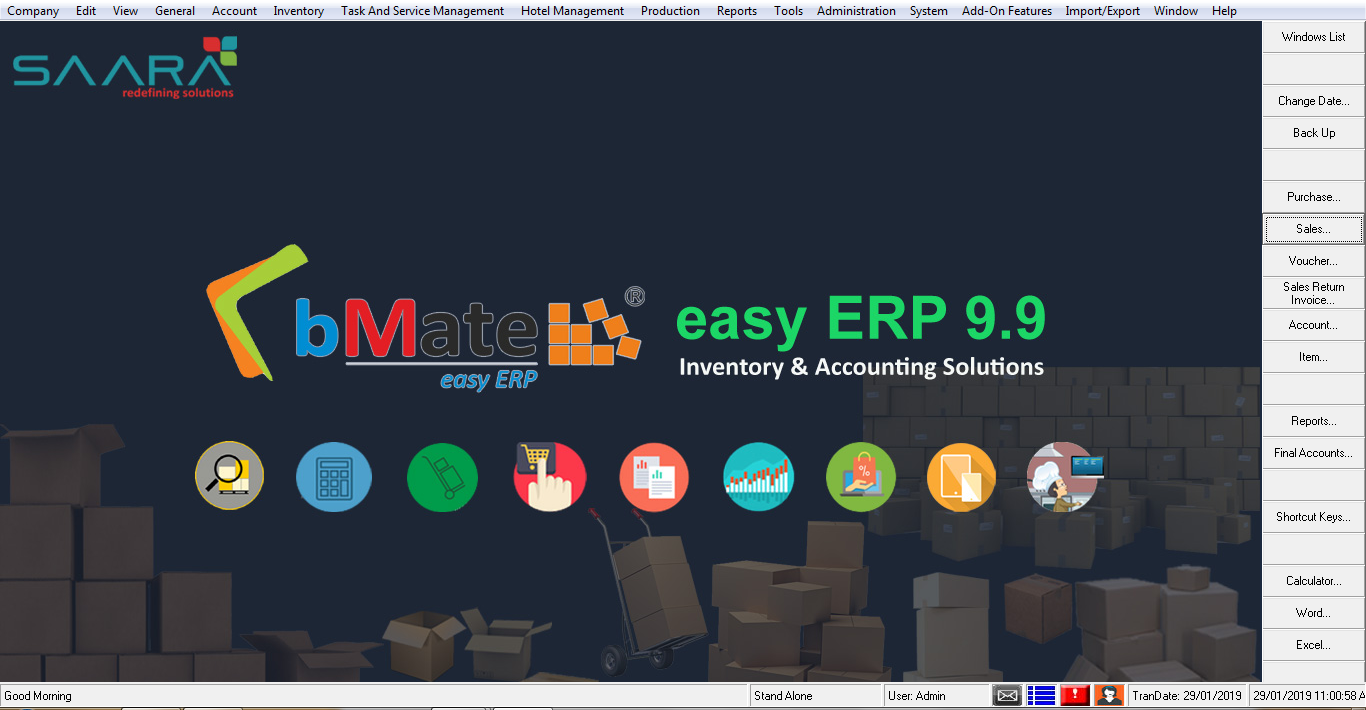The image size is (1366, 710).
Task: Click the Change Date... button
Action: pos(1313,101)
